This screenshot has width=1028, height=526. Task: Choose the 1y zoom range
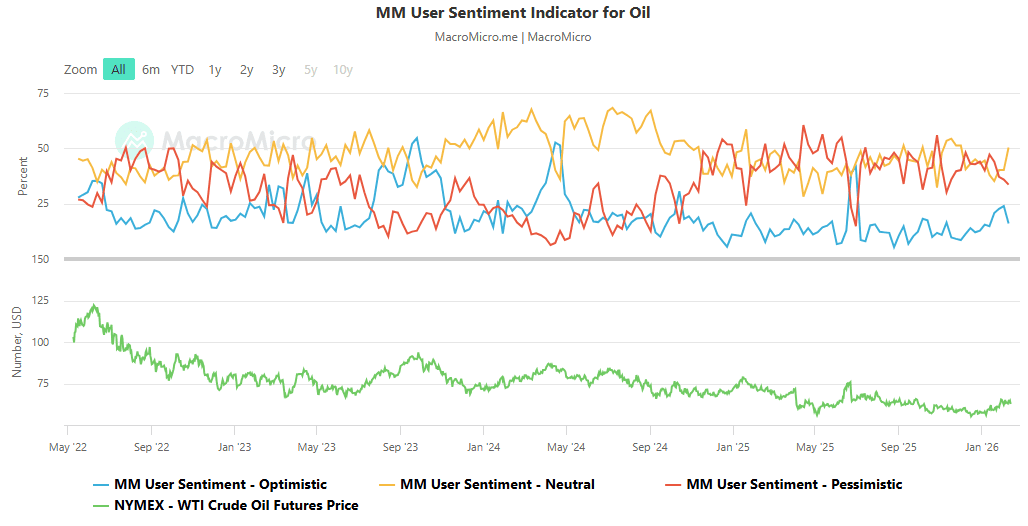click(x=215, y=69)
